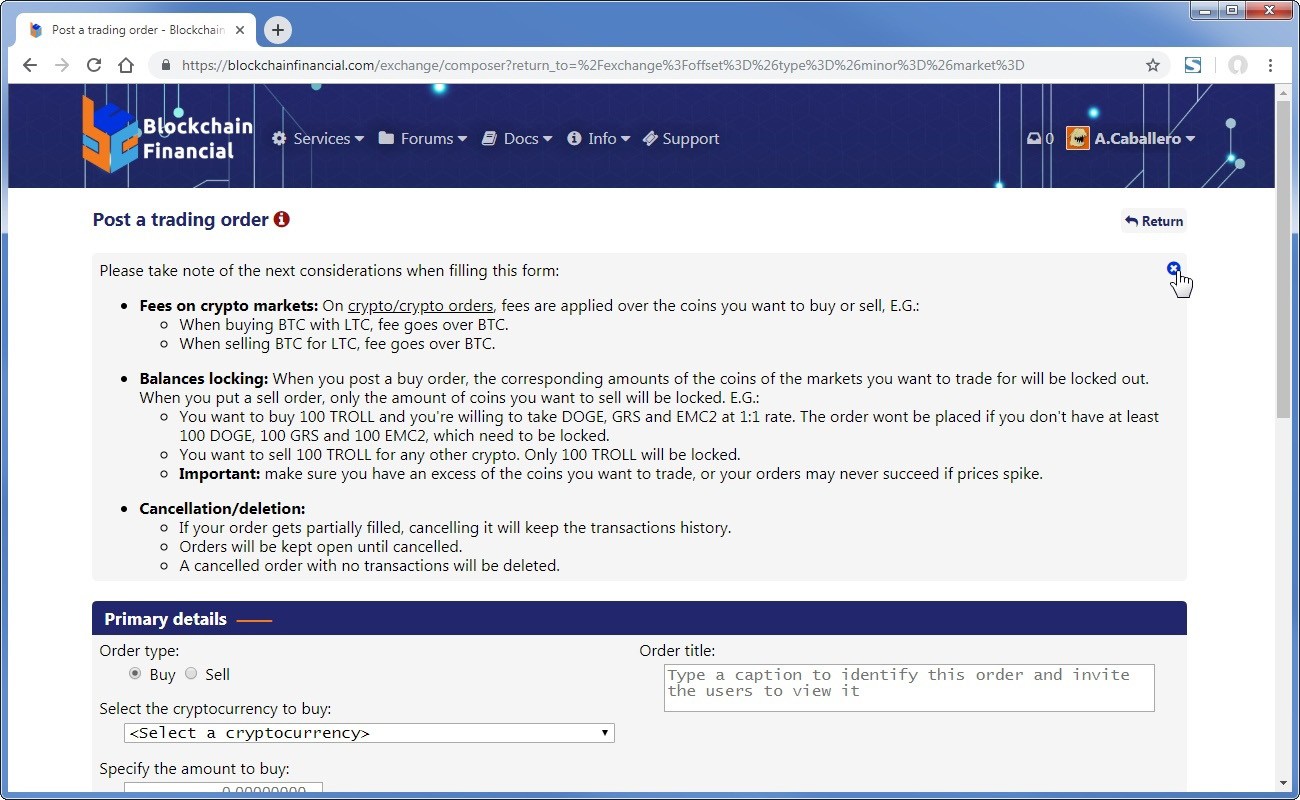The width and height of the screenshot is (1300, 800).
Task: Open the inbox messages icon
Action: tap(1034, 139)
